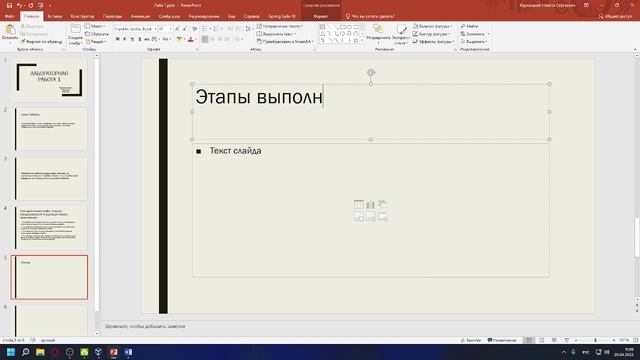Click Decrease Font Size icon
This screenshot has width=640, height=360.
pyautogui.click(x=185, y=29)
